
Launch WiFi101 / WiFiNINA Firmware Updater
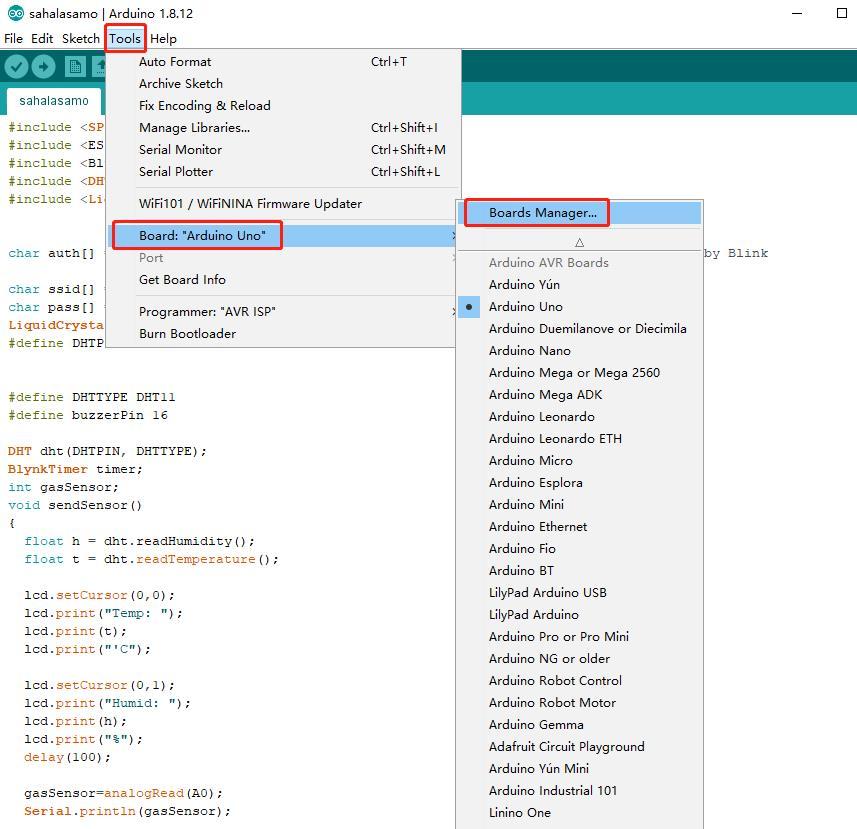tap(283, 204)
